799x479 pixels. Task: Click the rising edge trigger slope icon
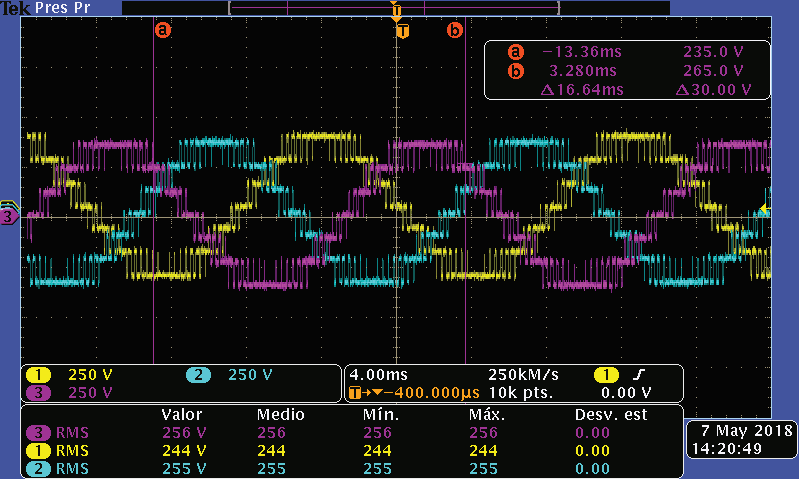pos(638,375)
